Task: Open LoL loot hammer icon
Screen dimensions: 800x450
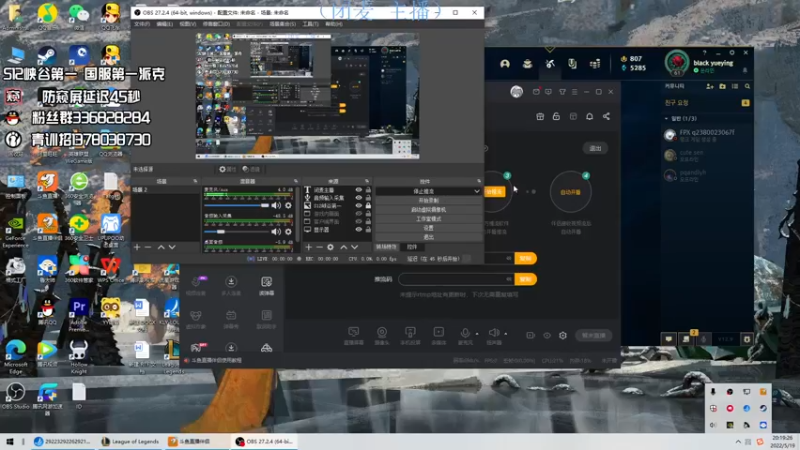Action: 550,64
